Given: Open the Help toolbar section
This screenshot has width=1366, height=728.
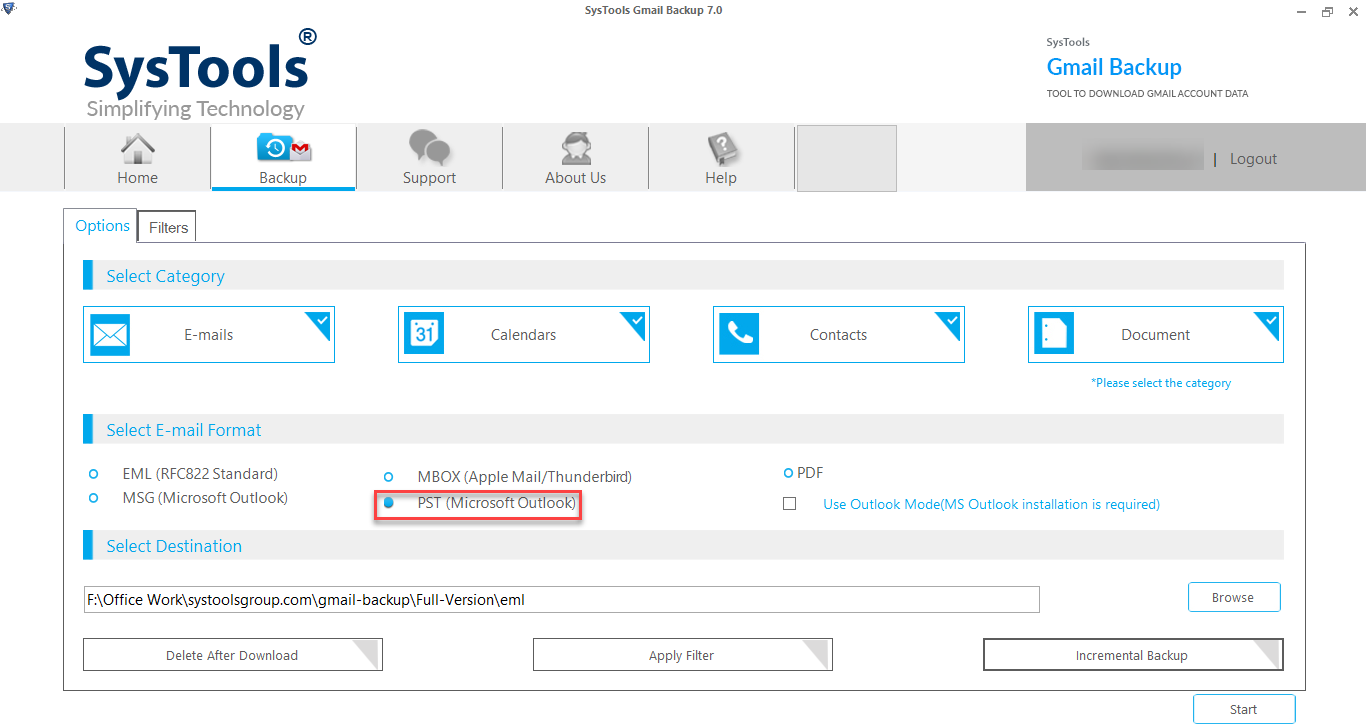Looking at the screenshot, I should coord(721,158).
